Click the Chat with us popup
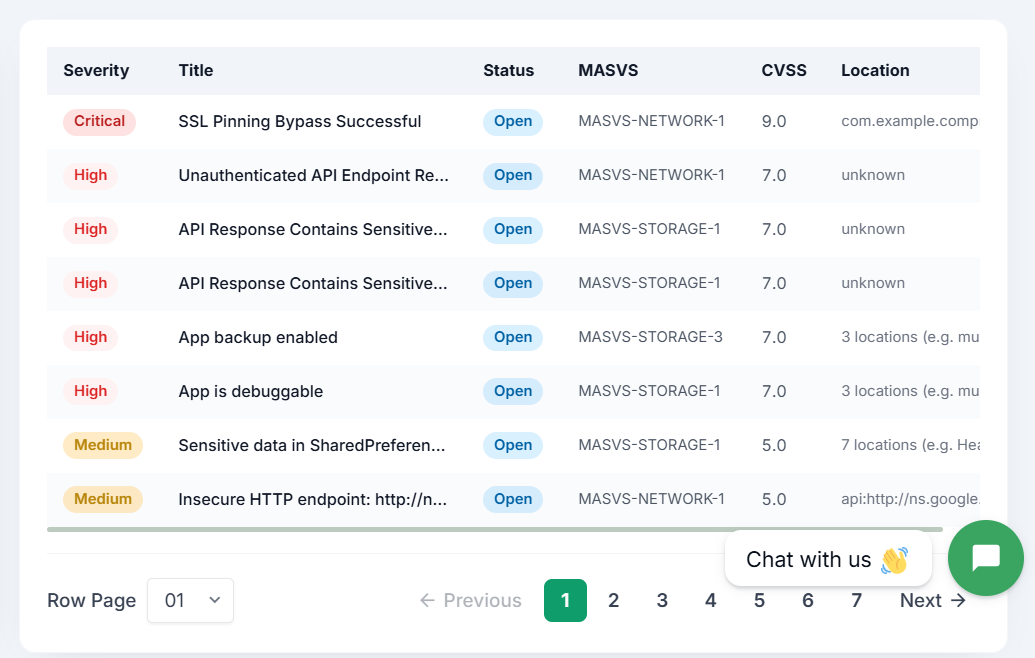 click(828, 559)
